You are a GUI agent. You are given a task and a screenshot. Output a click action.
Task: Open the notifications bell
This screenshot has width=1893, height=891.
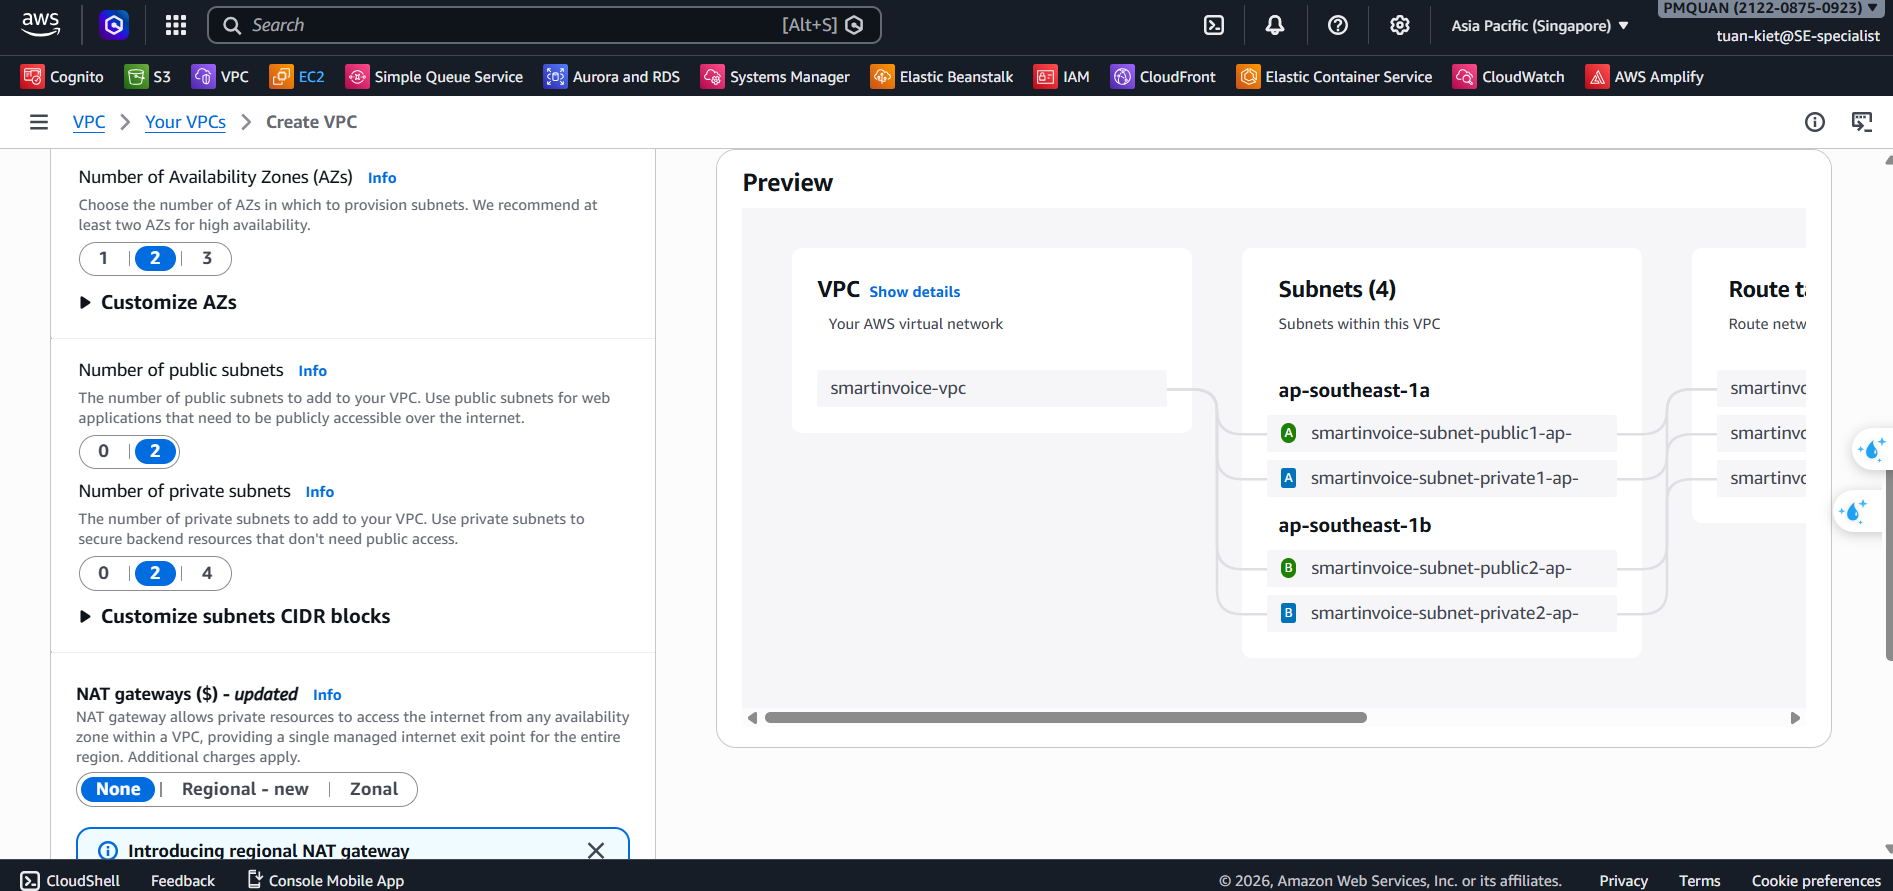pos(1275,25)
